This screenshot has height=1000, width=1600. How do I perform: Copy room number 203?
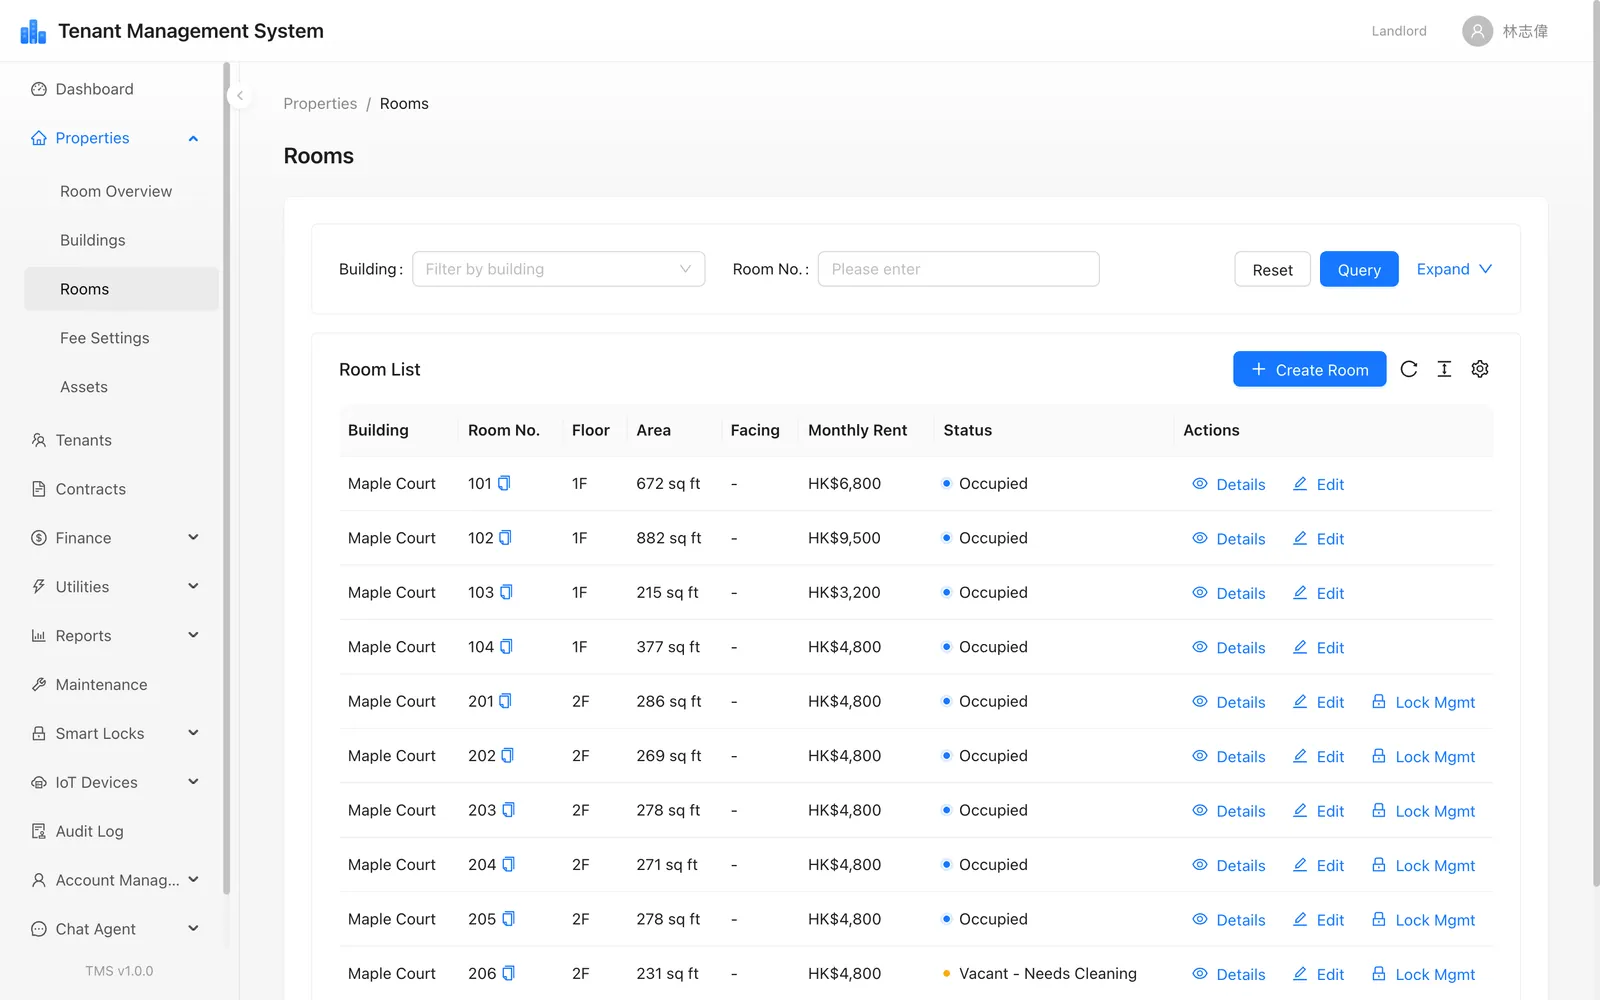tap(508, 810)
